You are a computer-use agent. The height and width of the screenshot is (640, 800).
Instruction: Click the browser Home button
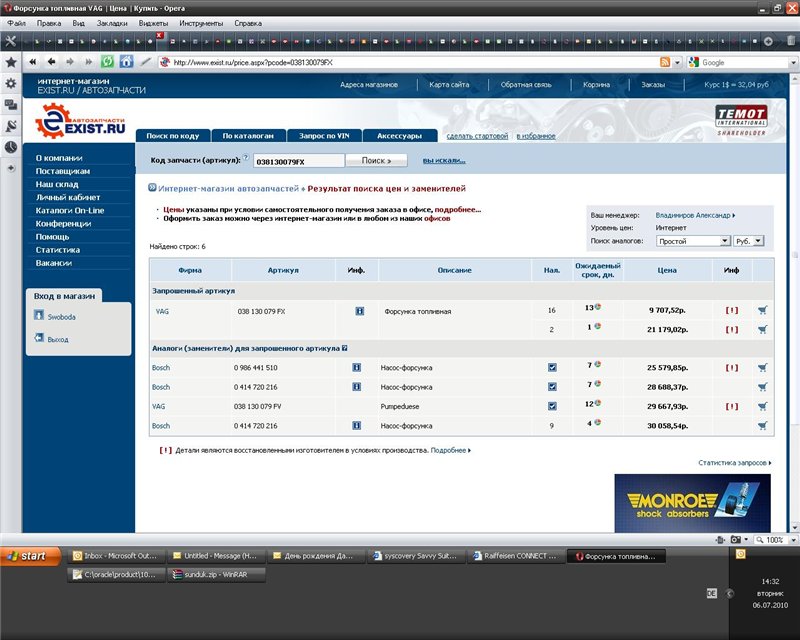126,62
